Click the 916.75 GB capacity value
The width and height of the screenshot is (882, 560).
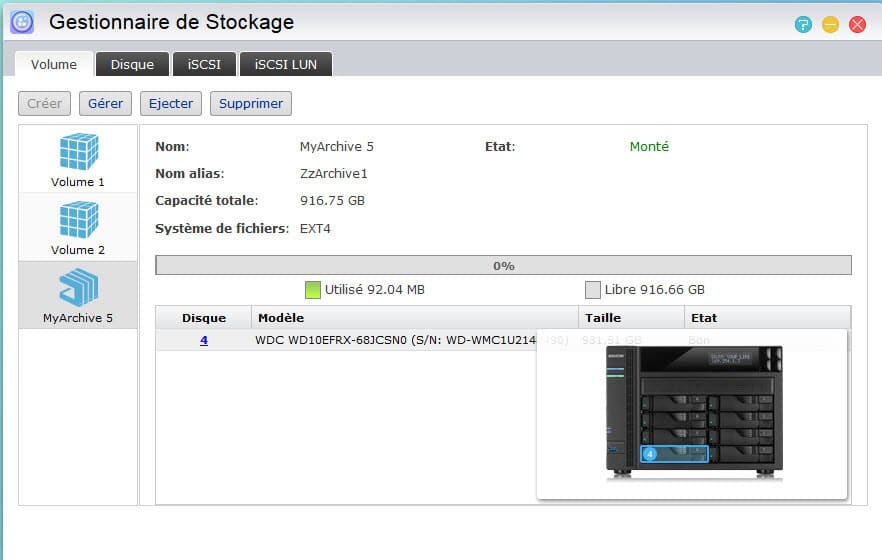[x=332, y=201]
